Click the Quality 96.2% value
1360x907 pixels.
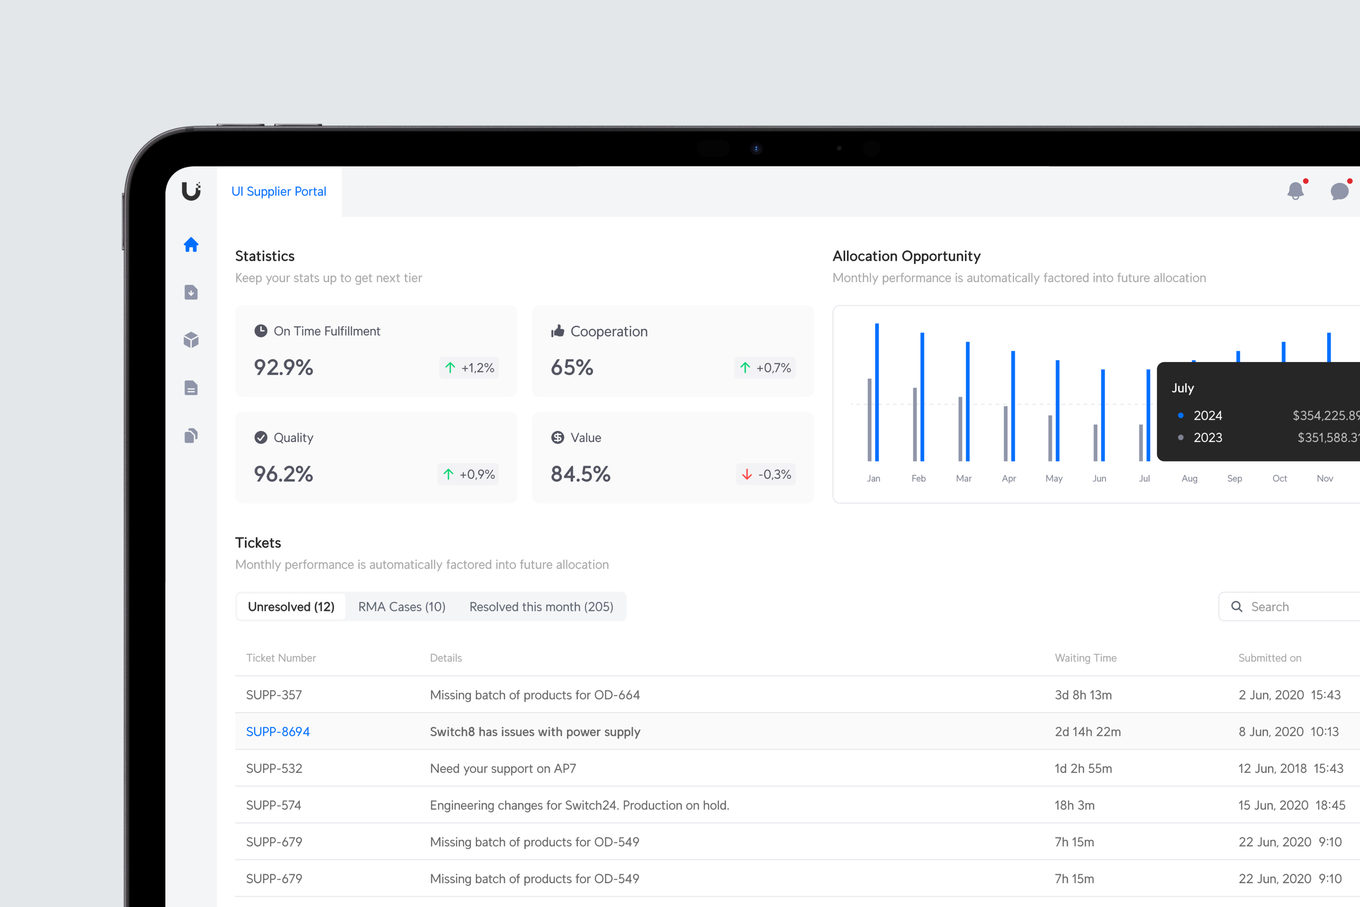click(x=283, y=474)
